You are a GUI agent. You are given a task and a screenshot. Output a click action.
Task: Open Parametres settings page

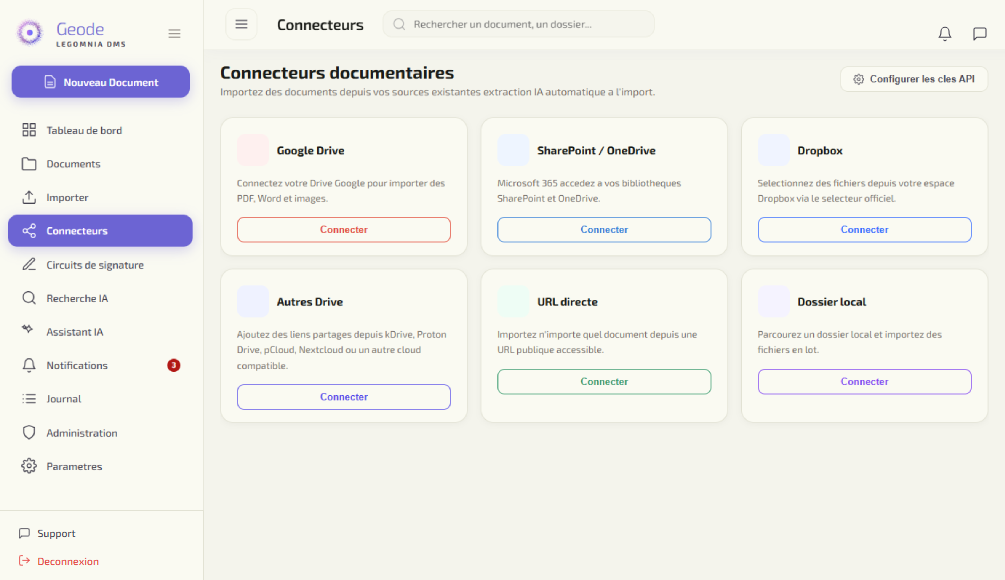tap(101, 466)
